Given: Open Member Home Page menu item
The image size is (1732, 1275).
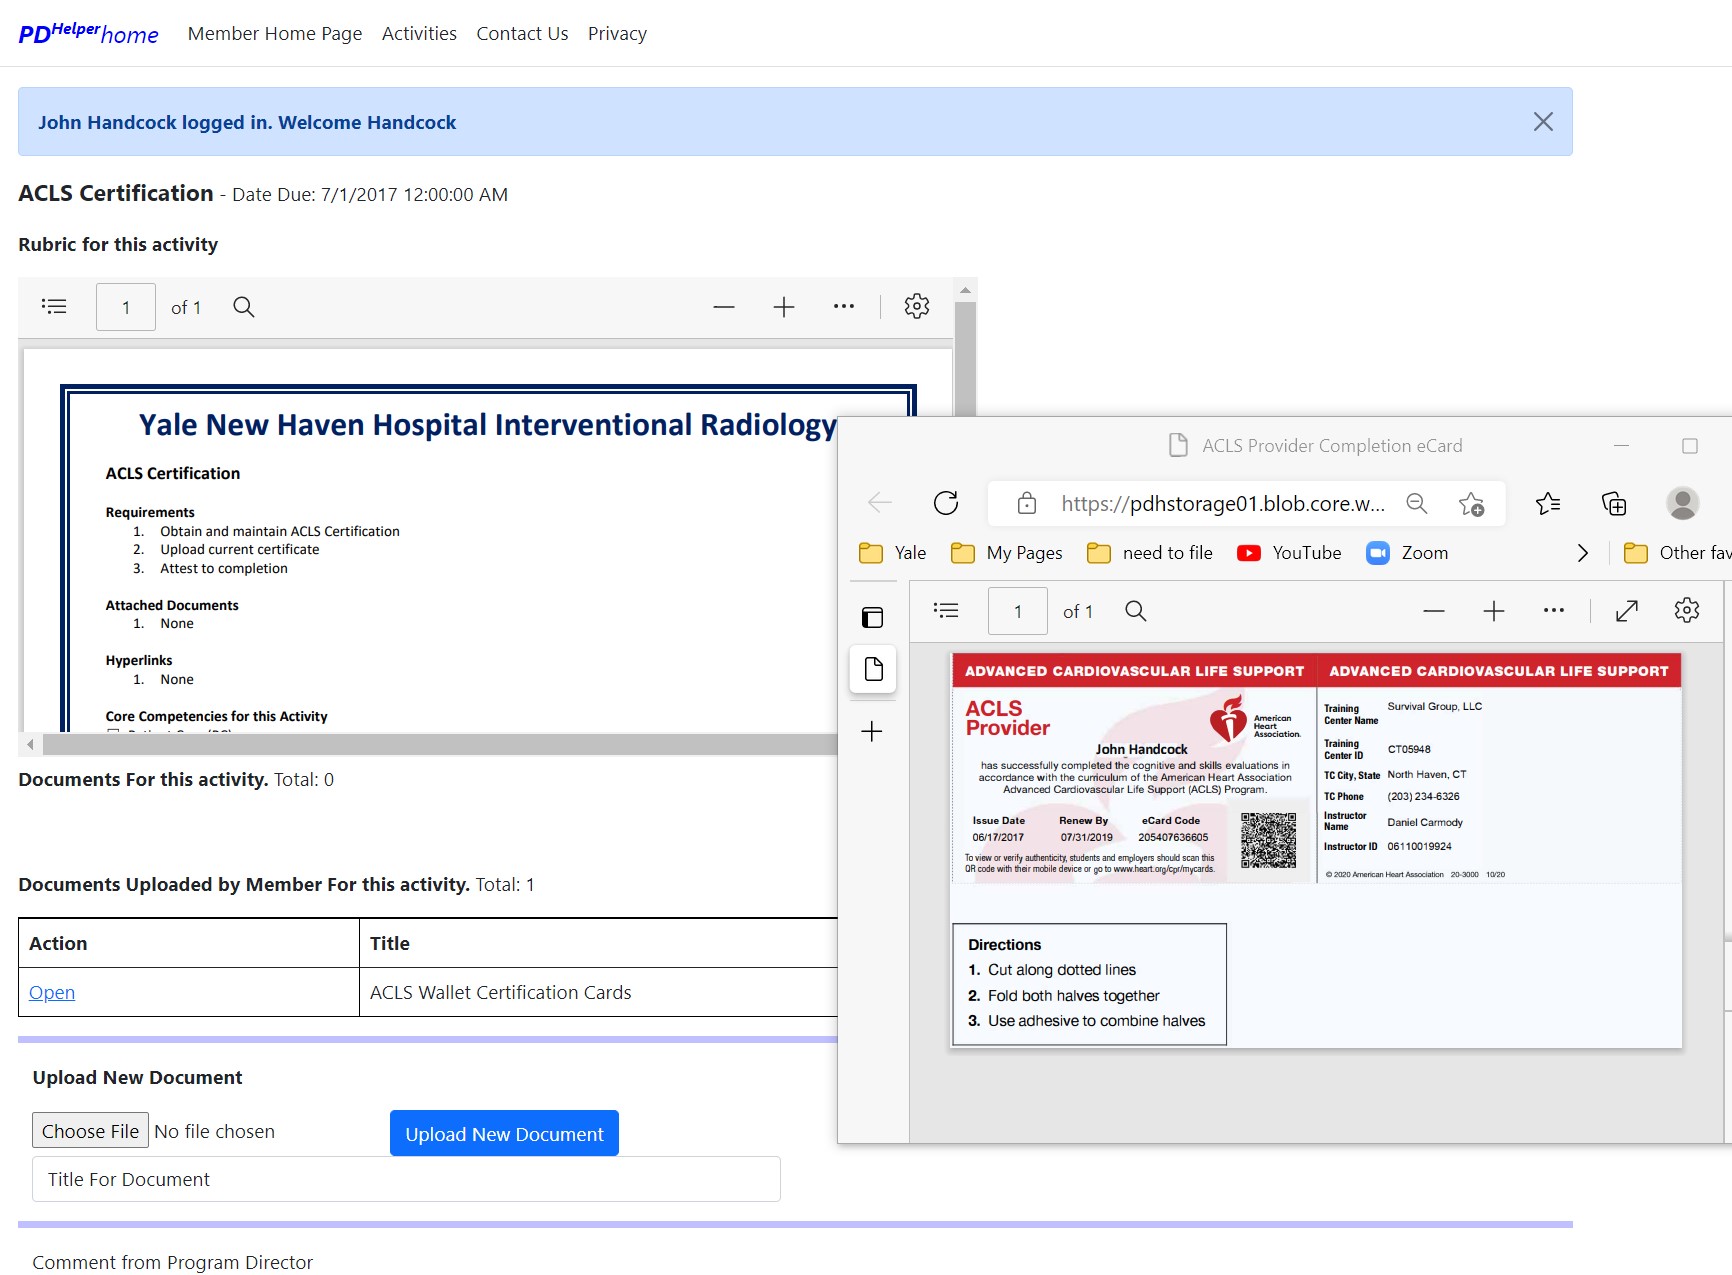Looking at the screenshot, I should (x=275, y=33).
